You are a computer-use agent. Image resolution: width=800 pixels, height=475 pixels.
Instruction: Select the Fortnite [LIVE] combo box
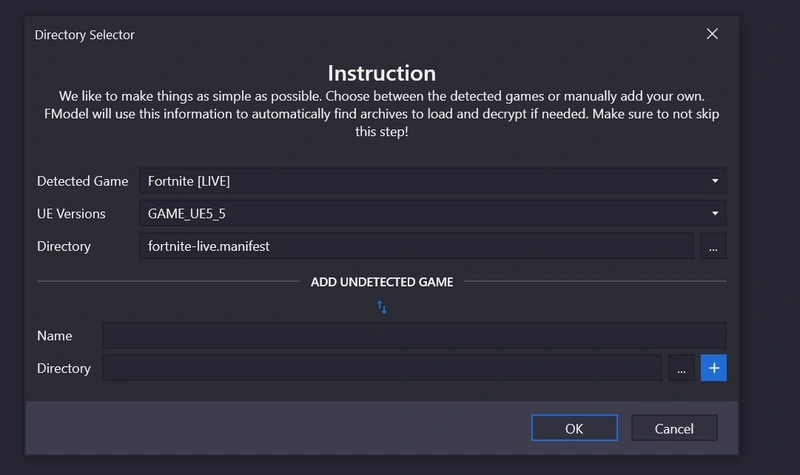tap(433, 181)
